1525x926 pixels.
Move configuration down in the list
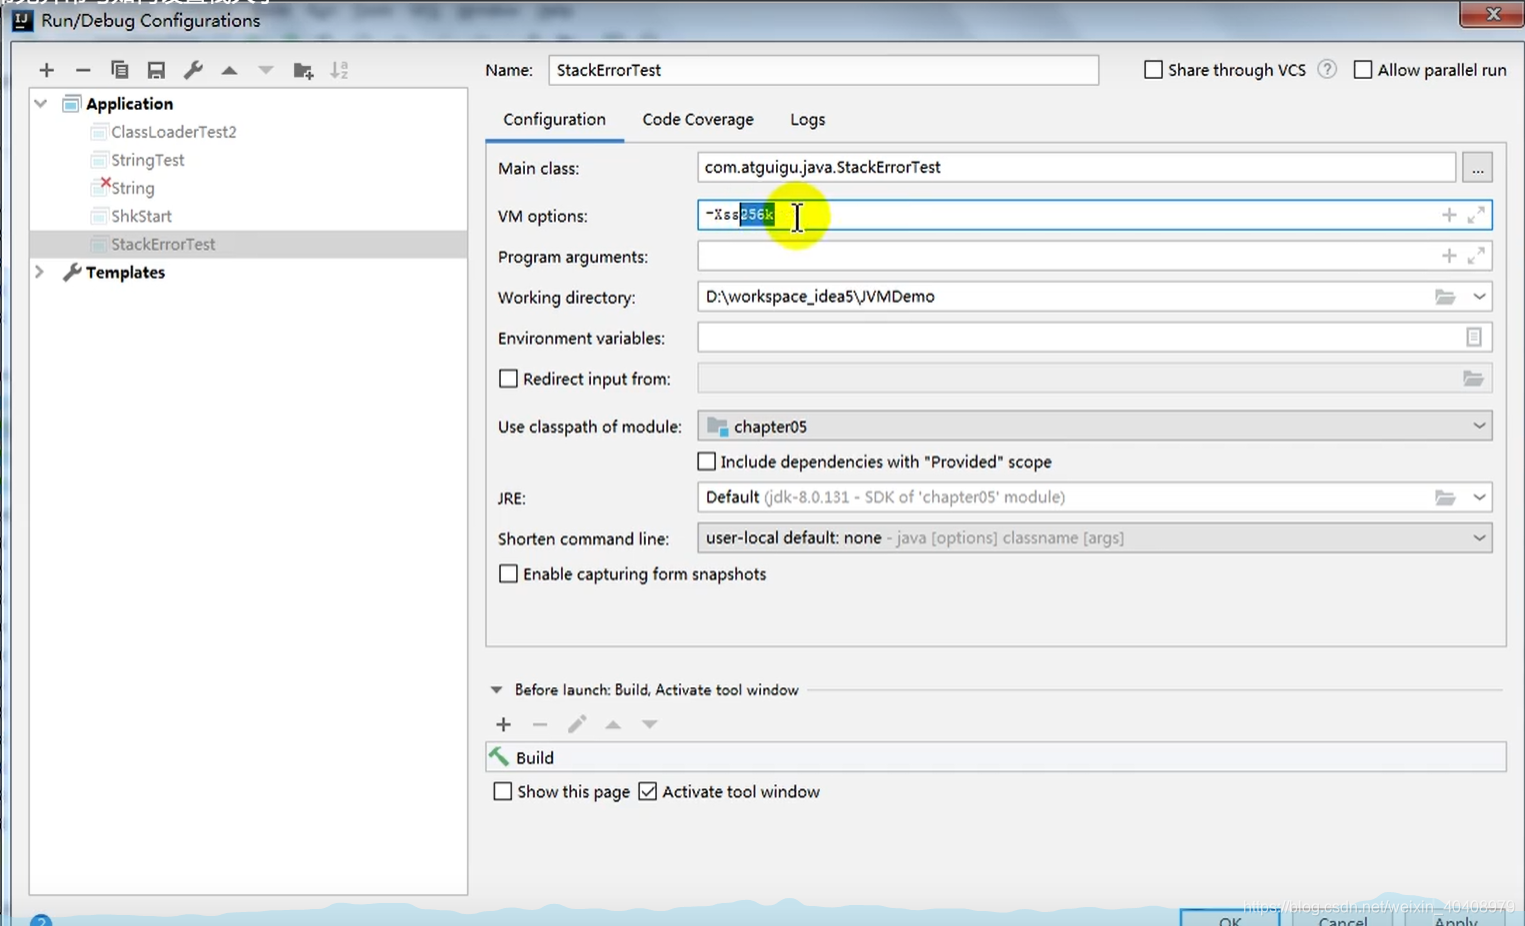(266, 70)
